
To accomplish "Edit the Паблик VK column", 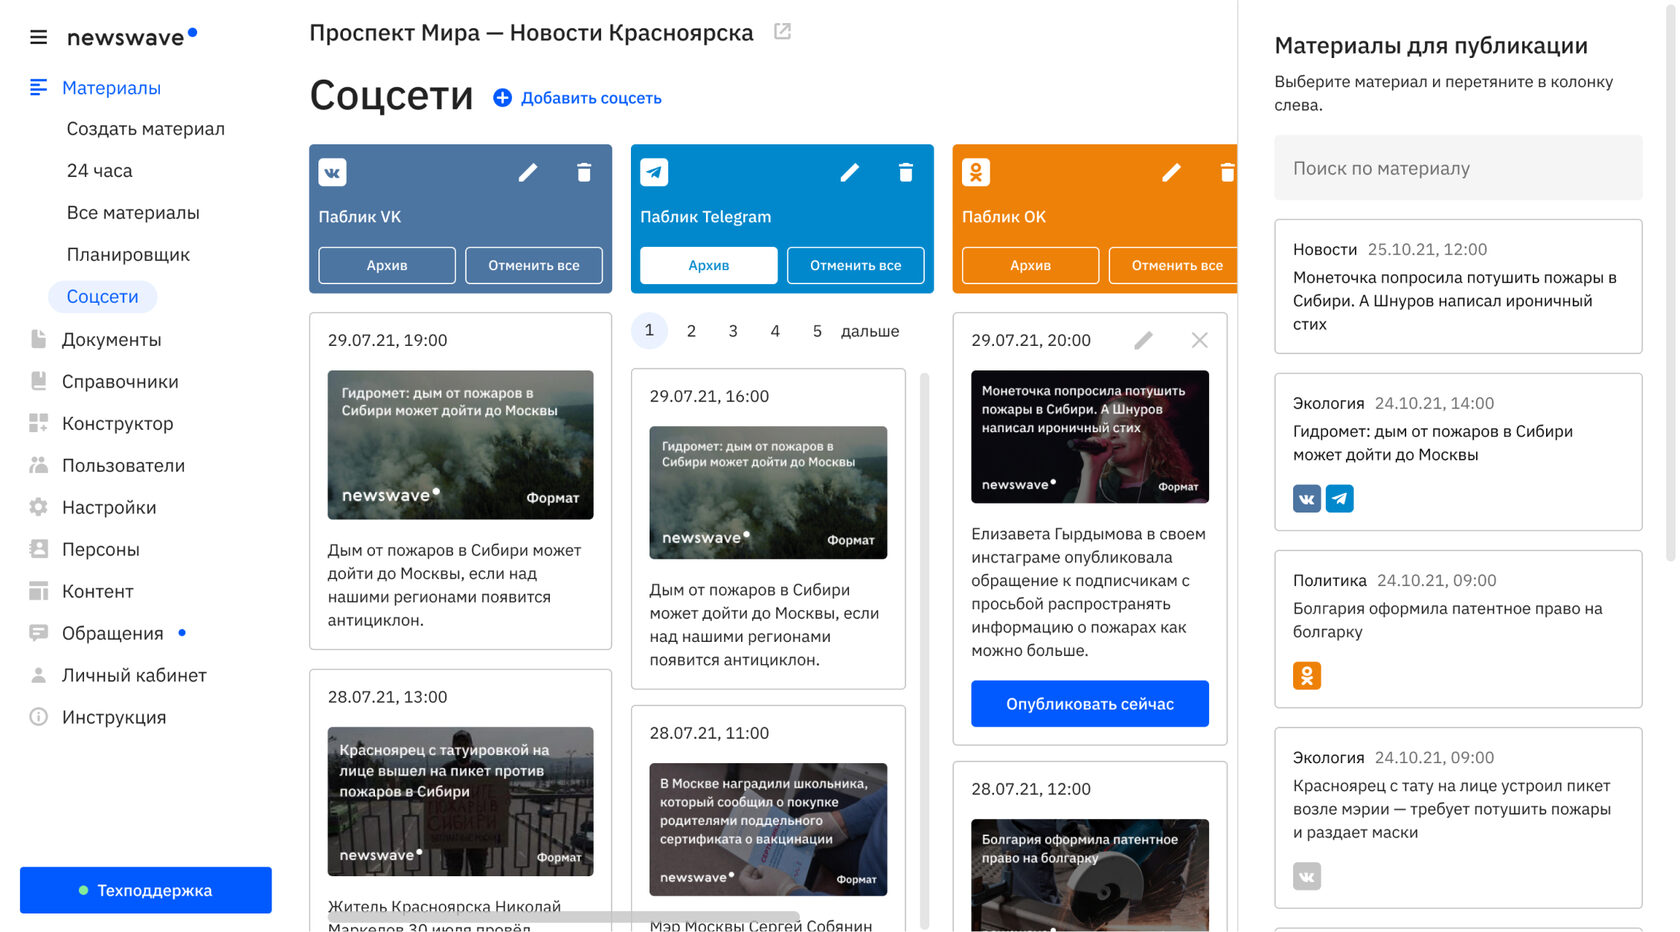I will (x=528, y=173).
